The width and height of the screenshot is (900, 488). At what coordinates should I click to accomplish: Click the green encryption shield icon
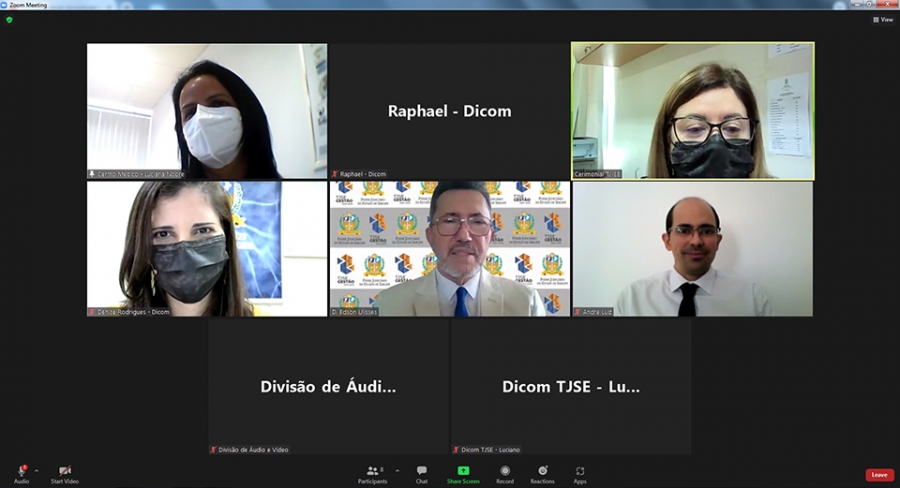pyautogui.click(x=9, y=19)
